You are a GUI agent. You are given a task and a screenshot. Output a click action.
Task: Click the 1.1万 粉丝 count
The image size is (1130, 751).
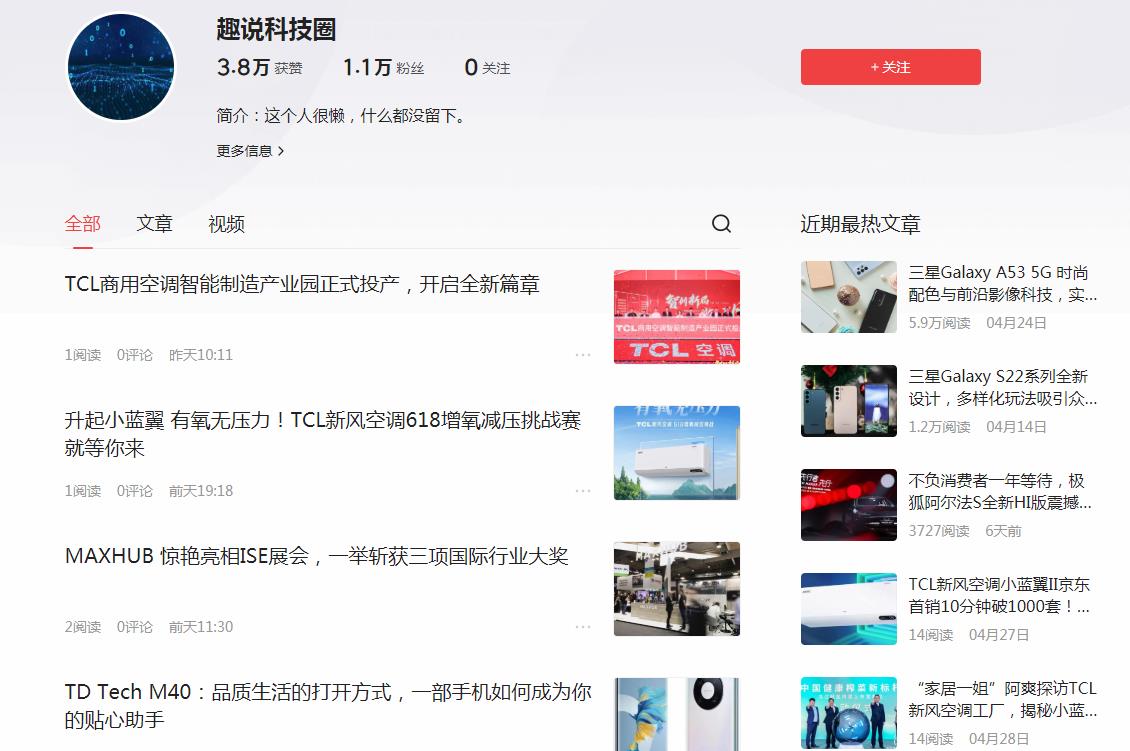click(x=383, y=67)
